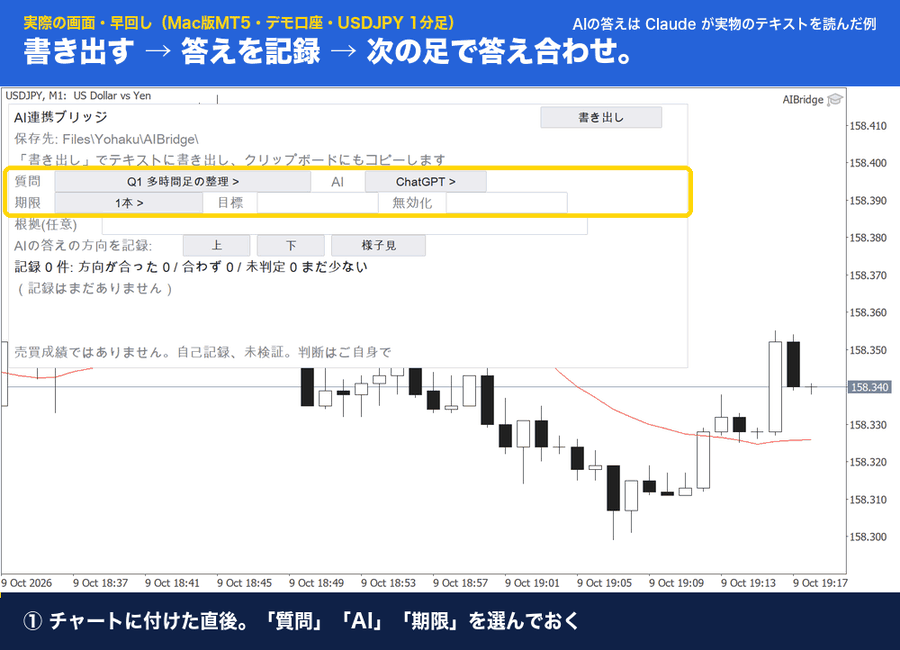The image size is (900, 650).
Task: Click the 質問 field label
Action: point(28,181)
